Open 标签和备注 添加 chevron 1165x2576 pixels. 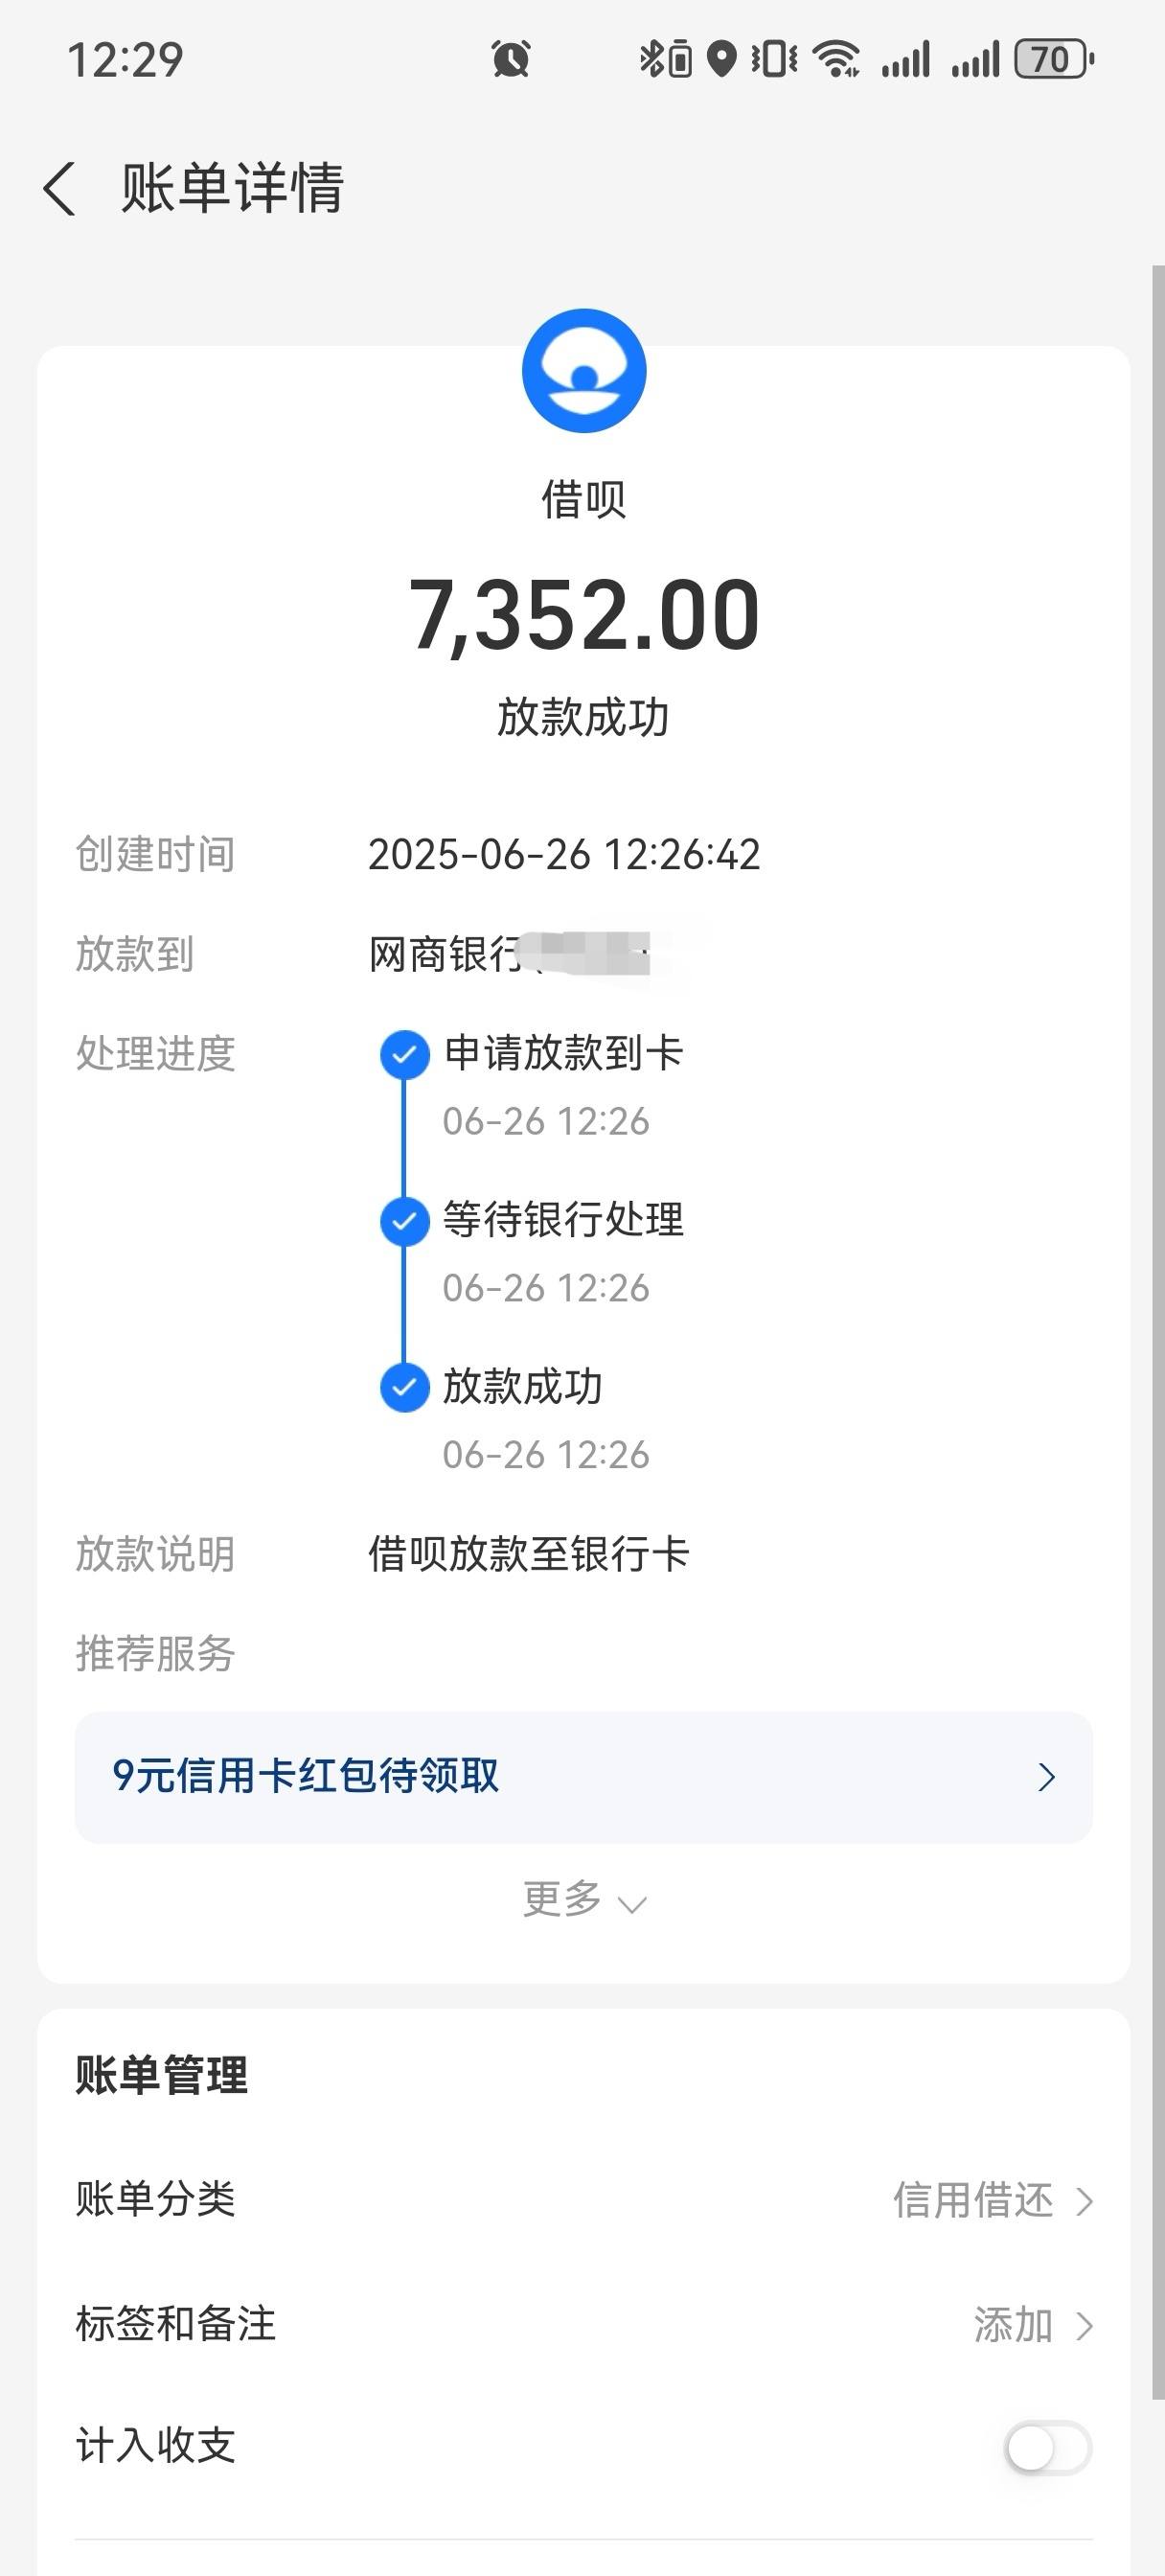click(x=1085, y=2326)
